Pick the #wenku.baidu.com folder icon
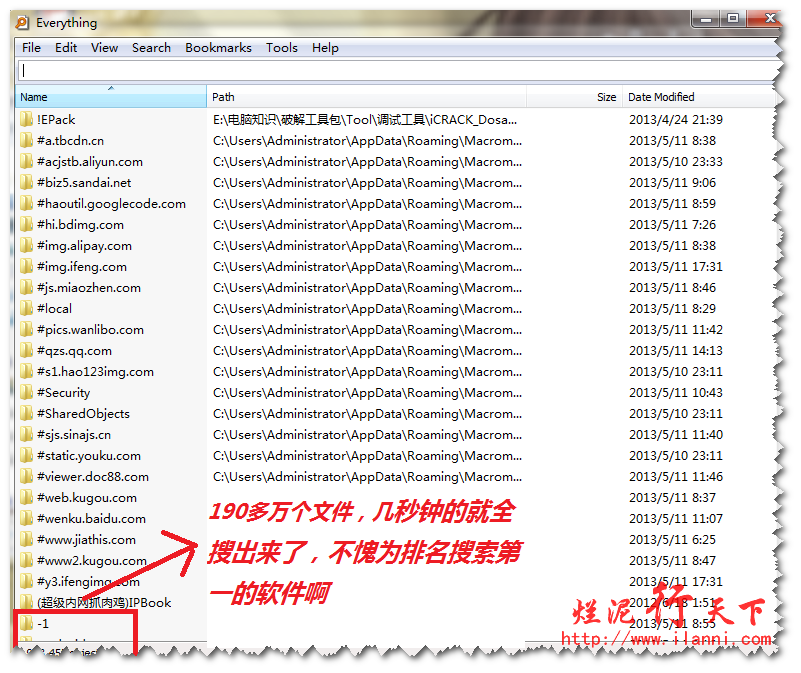Screen dimensions: 801x673 click(x=27, y=518)
